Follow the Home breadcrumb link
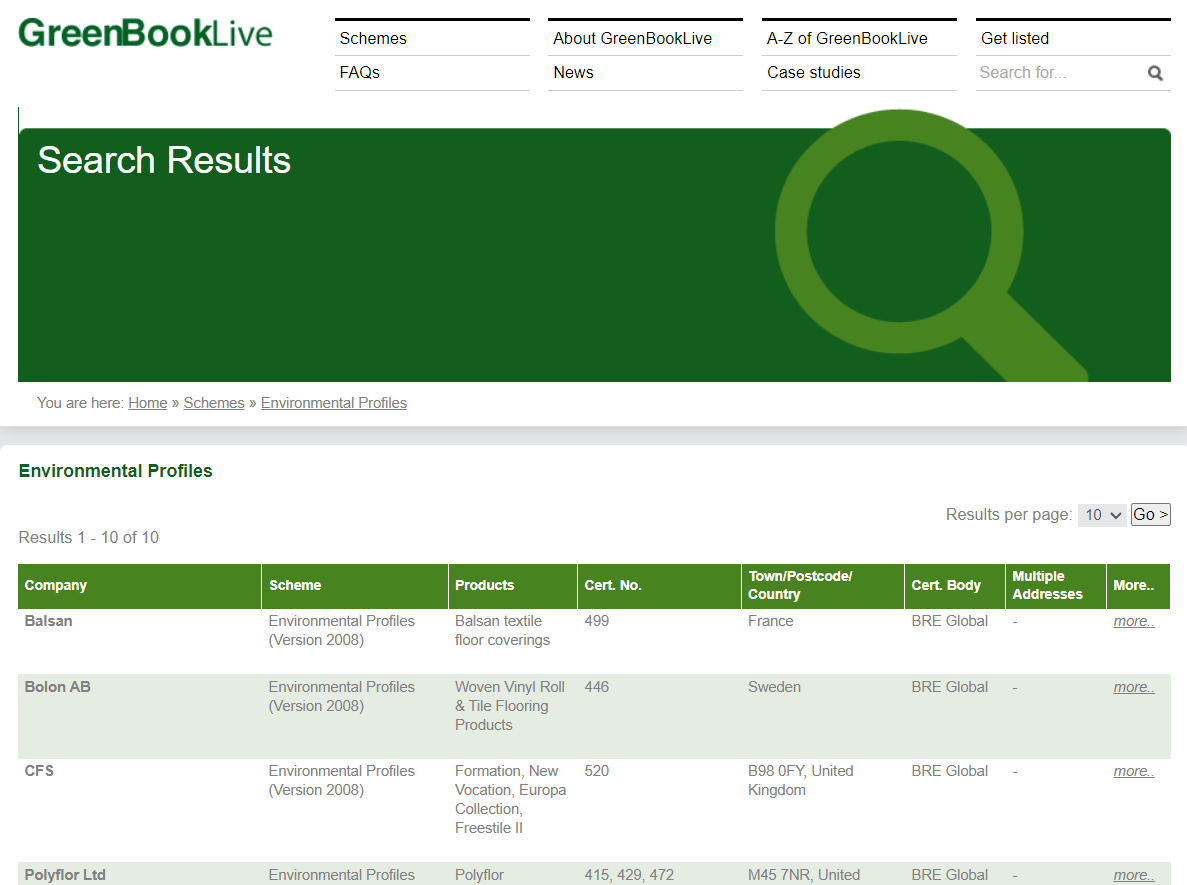This screenshot has width=1187, height=885. [x=148, y=403]
